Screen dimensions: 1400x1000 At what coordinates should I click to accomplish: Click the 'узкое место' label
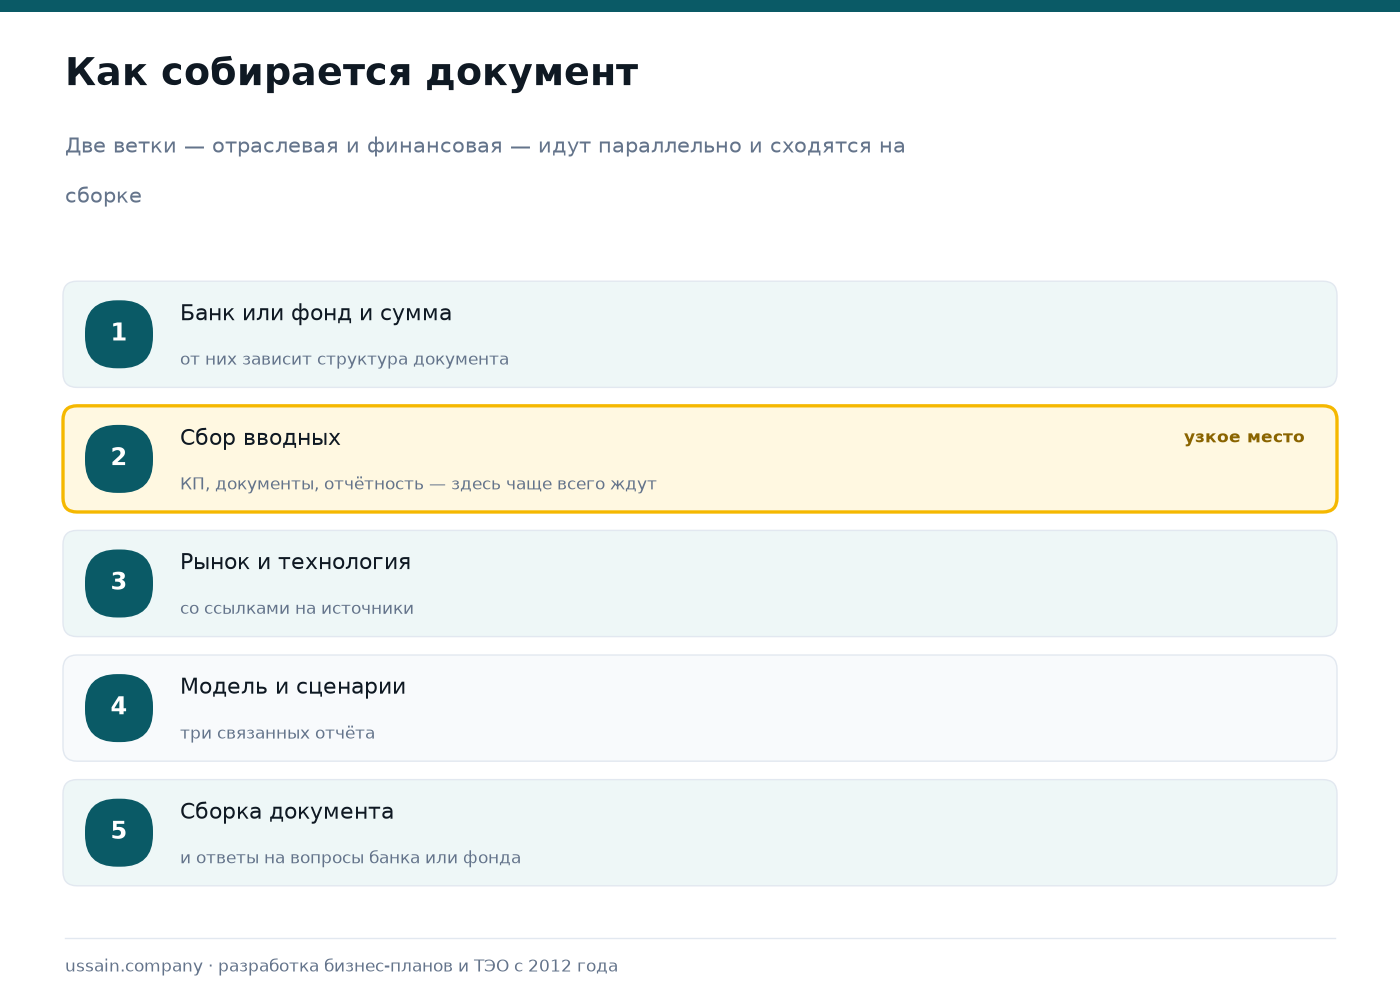(x=1244, y=437)
